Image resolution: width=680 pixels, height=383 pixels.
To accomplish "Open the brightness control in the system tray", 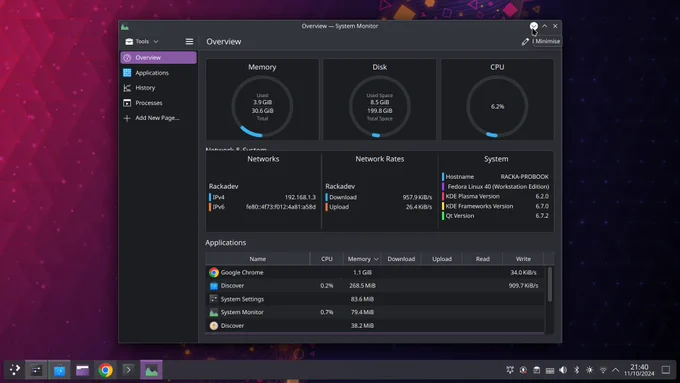I will [589, 370].
